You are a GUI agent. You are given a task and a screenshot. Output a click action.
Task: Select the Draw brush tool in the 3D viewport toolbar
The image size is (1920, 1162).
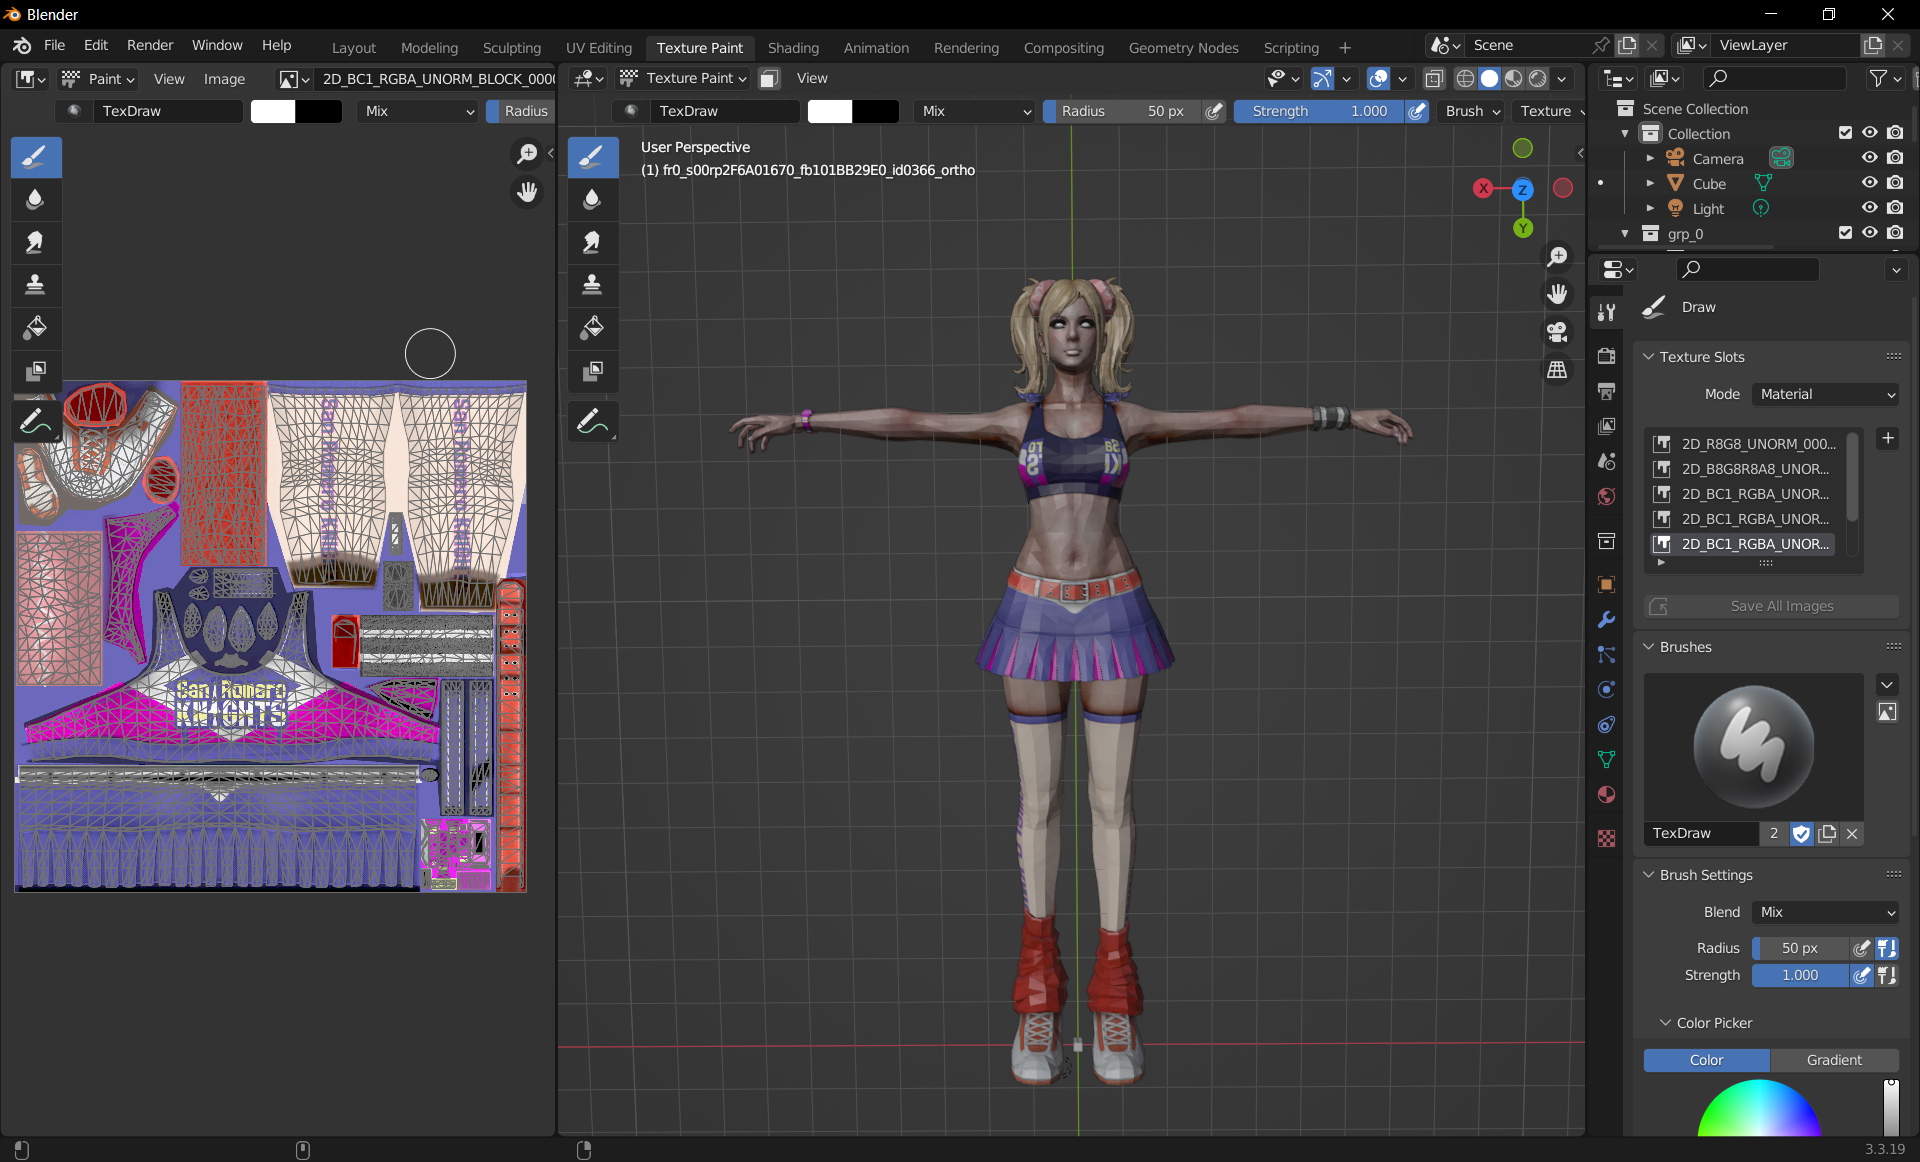coord(592,157)
